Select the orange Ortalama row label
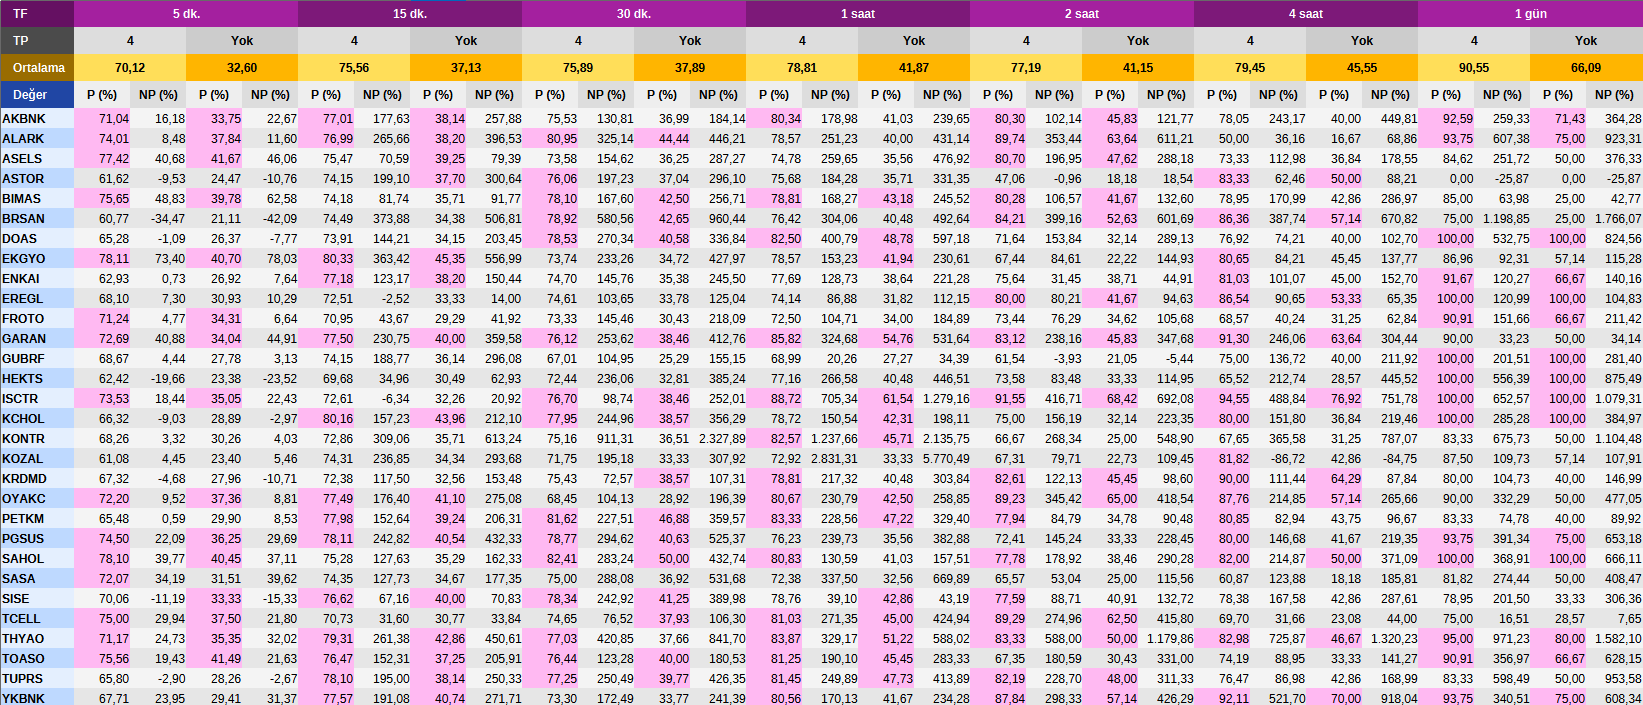This screenshot has width=1643, height=705. pos(37,68)
